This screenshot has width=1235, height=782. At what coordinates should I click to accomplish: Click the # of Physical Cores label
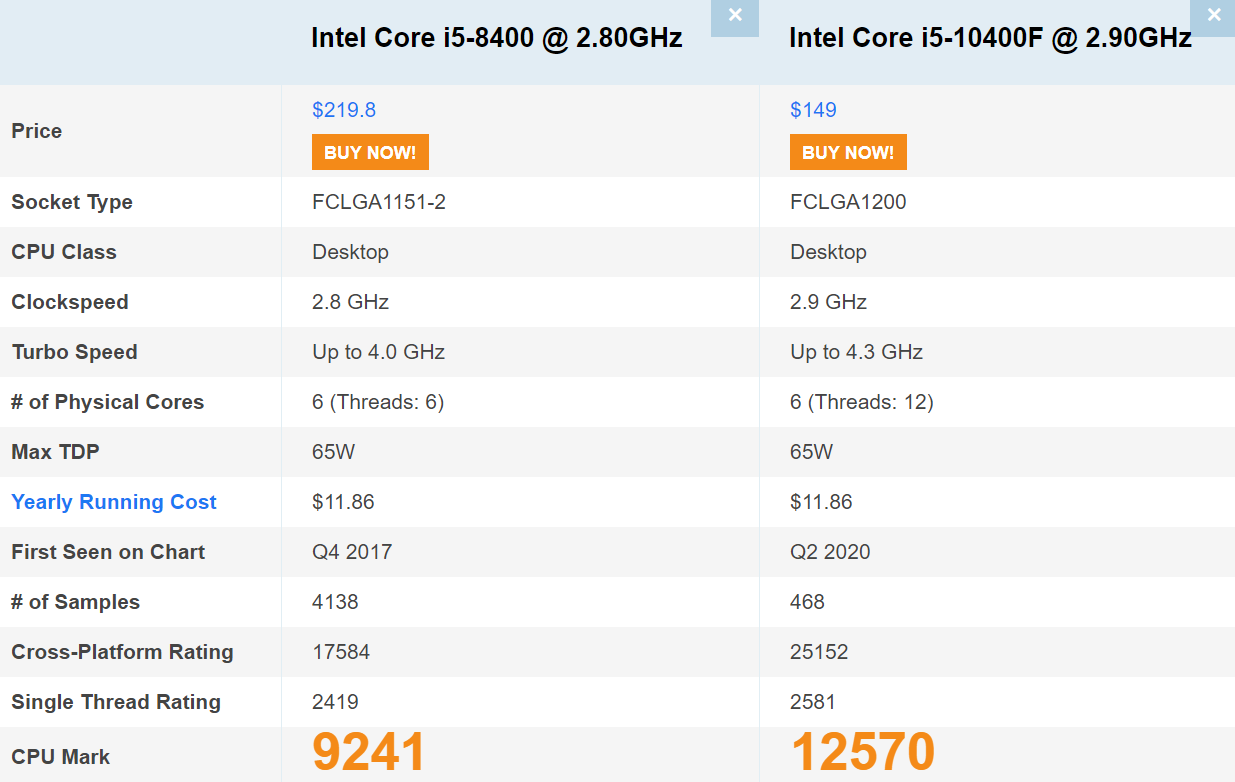coord(107,402)
